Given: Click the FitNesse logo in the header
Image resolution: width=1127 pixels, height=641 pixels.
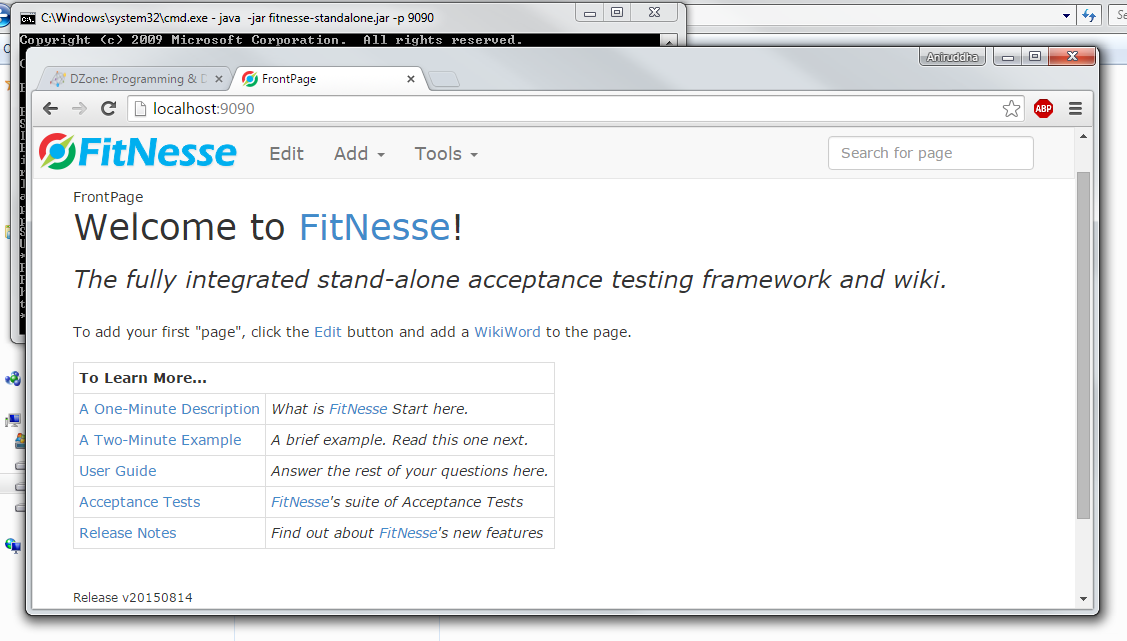Looking at the screenshot, I should point(138,153).
